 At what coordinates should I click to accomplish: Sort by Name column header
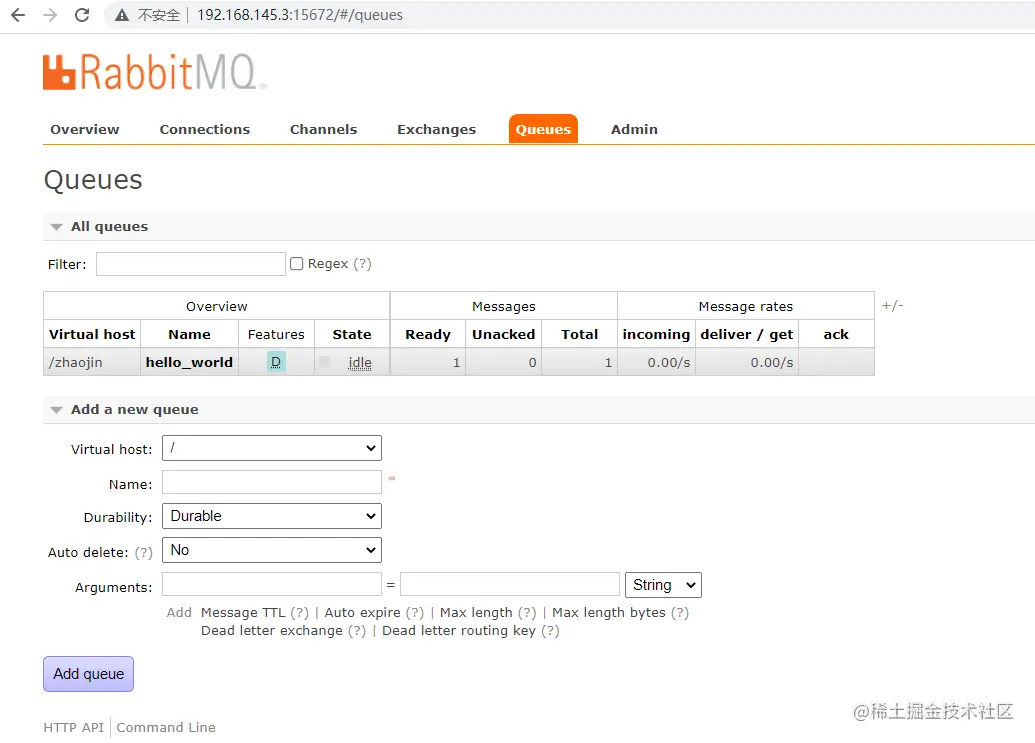click(x=189, y=335)
